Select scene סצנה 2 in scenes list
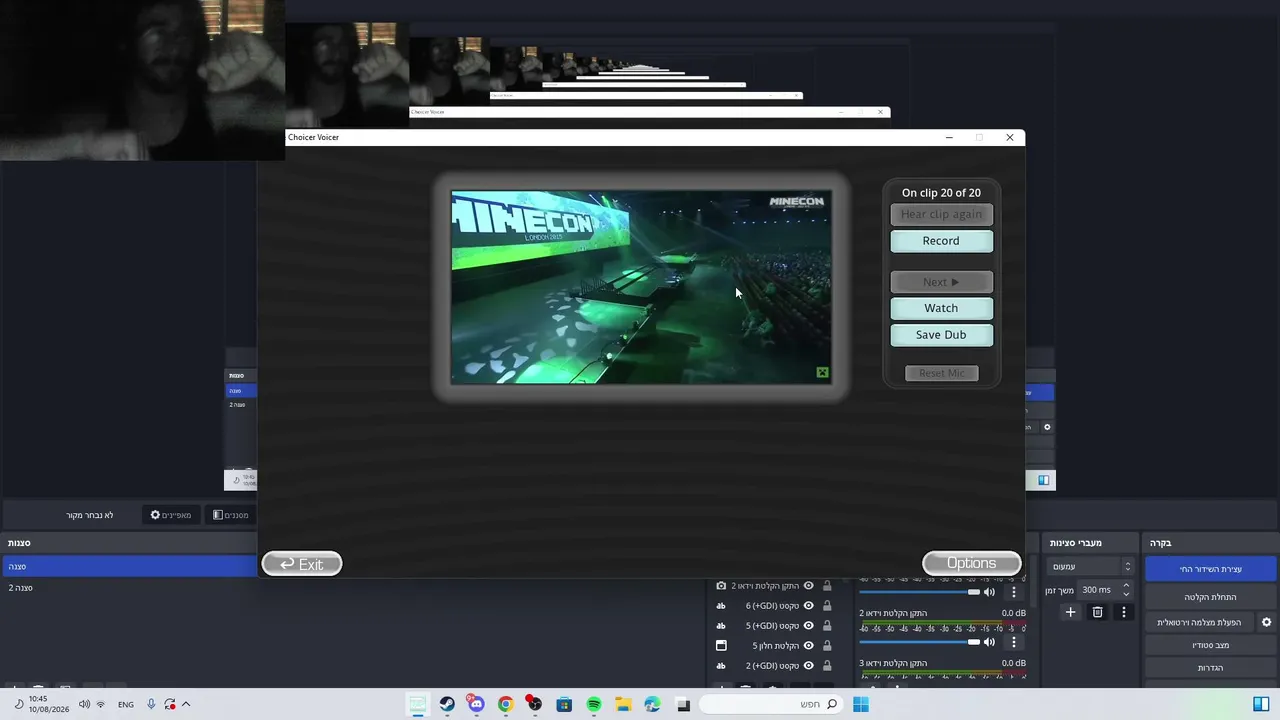The height and width of the screenshot is (720, 1280). click(x=129, y=588)
